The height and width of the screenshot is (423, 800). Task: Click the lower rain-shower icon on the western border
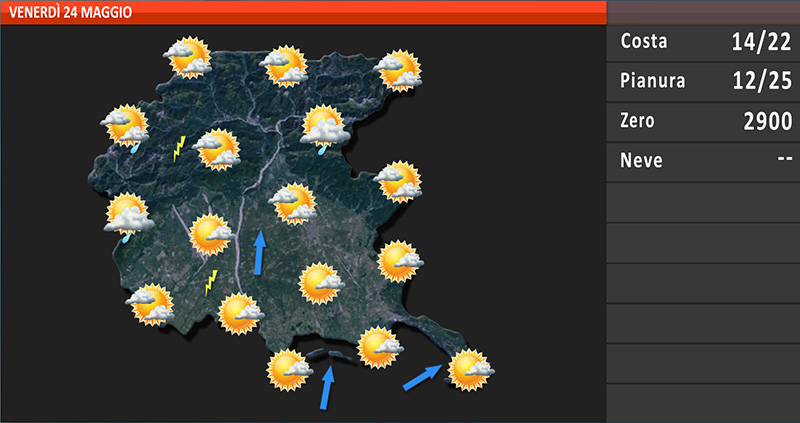(129, 216)
